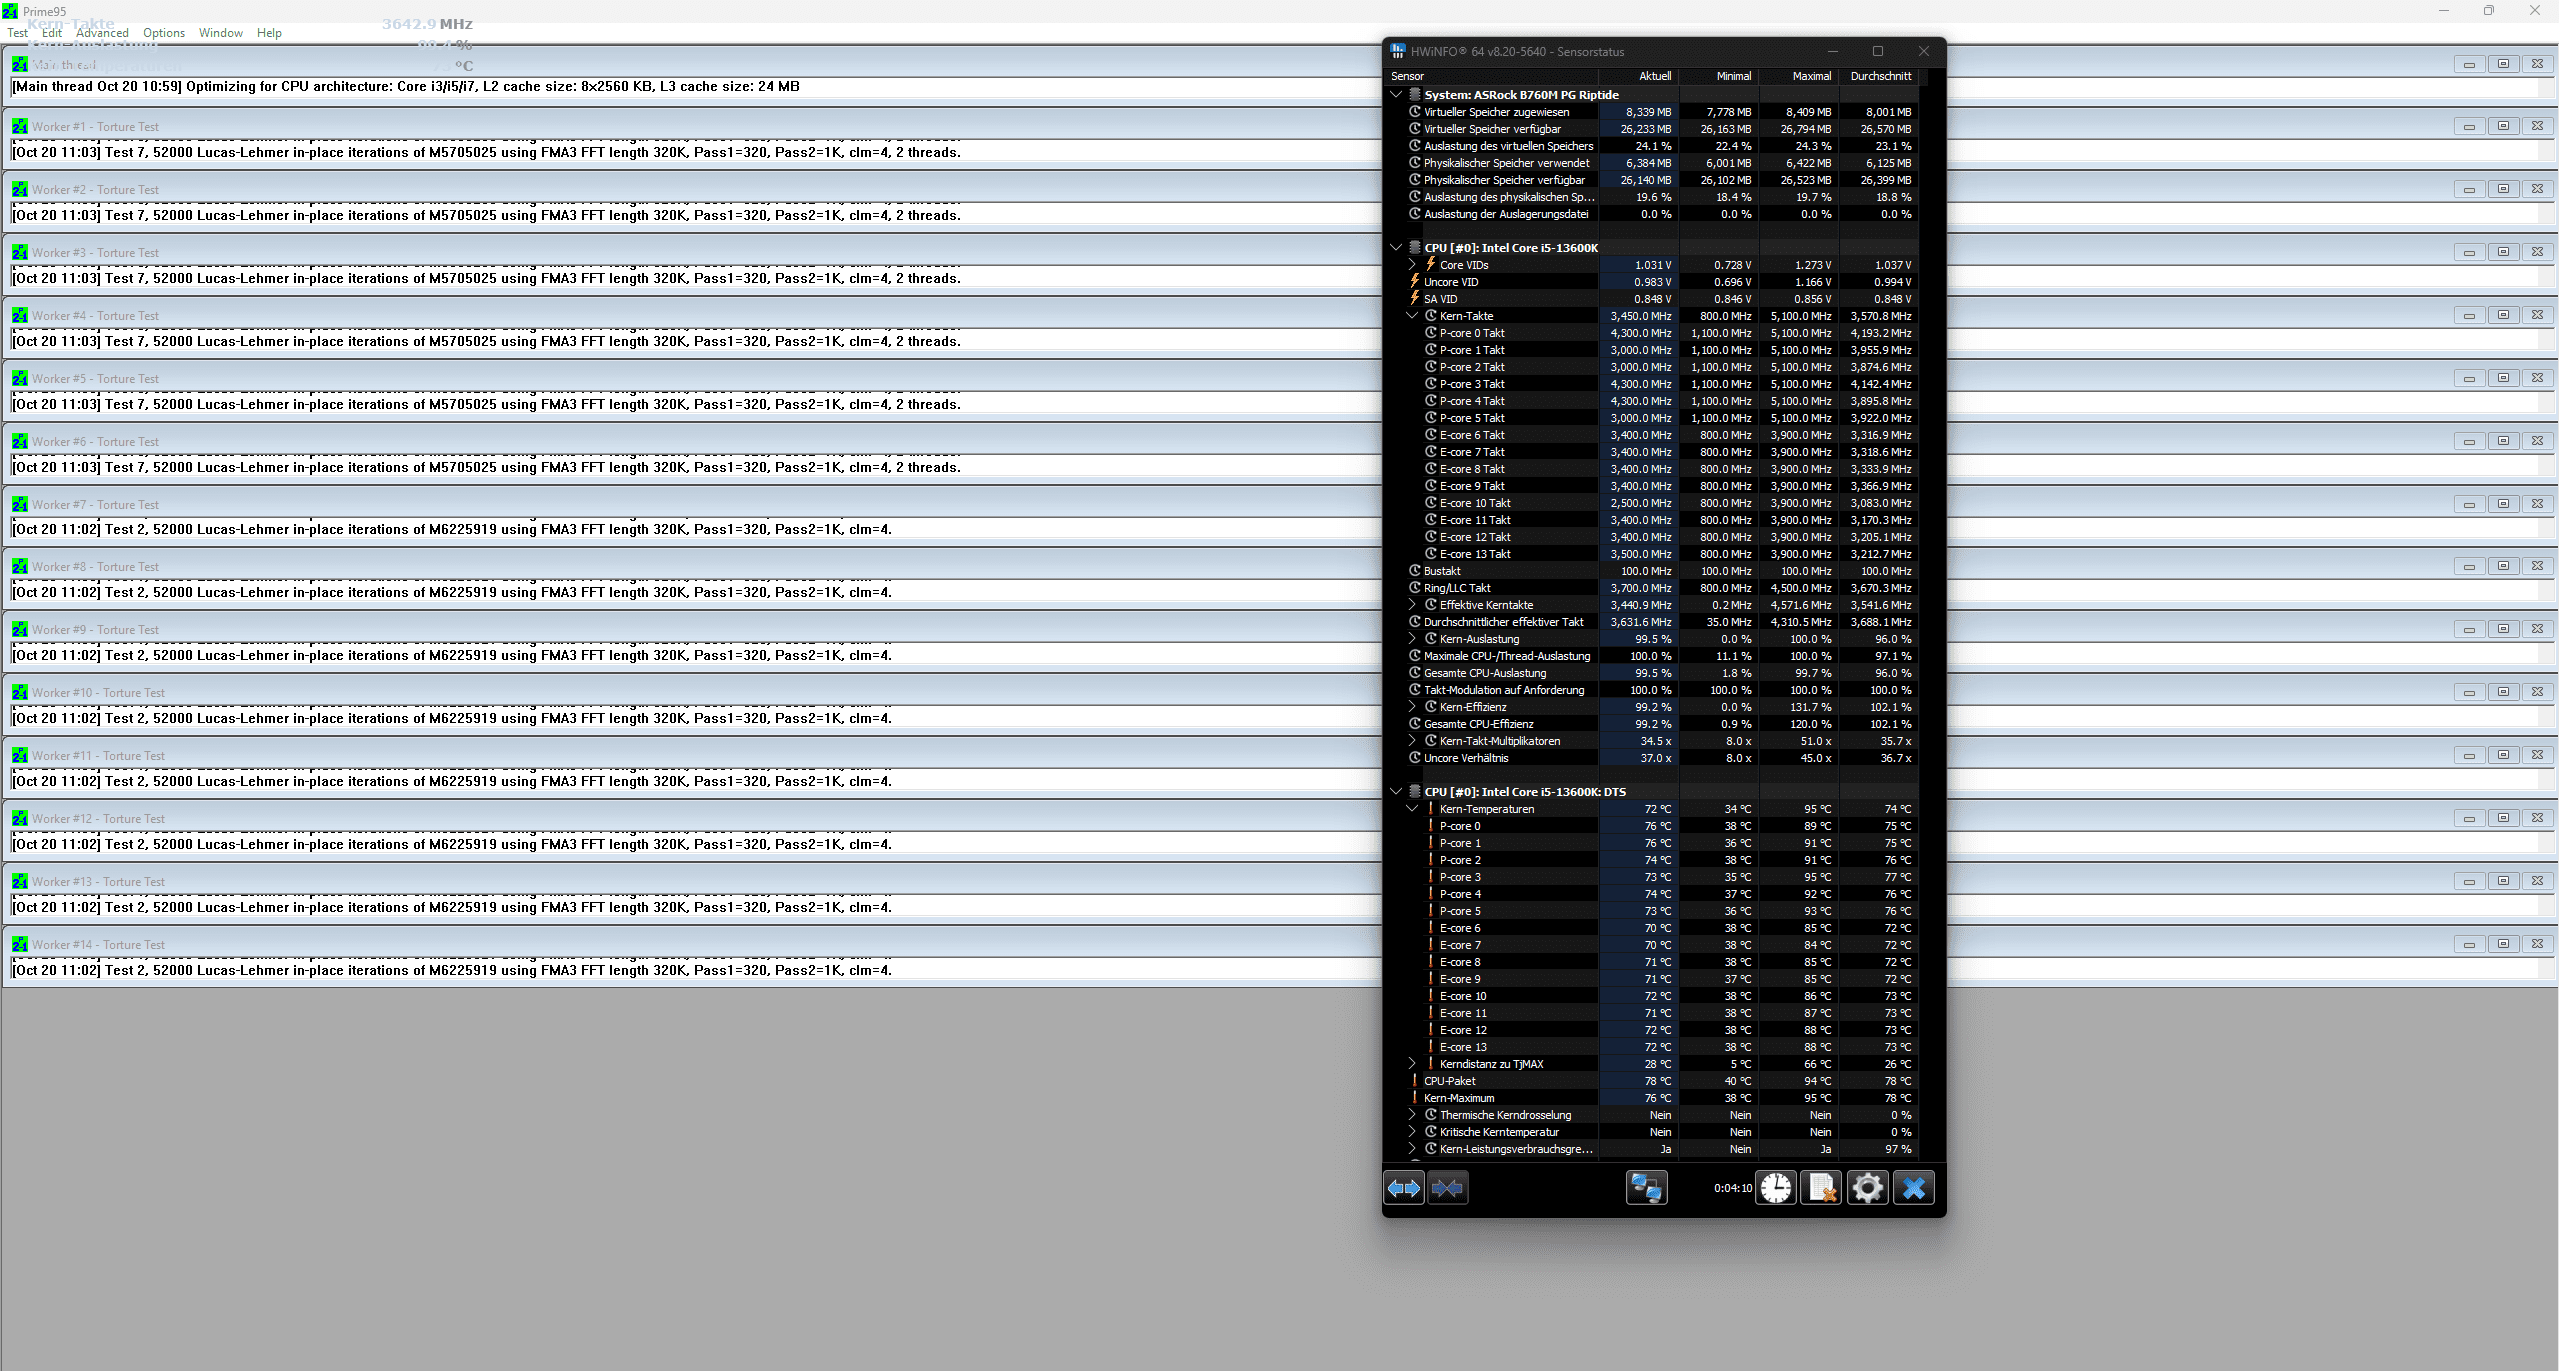Expand Thermische Kerndrosselung entry
The height and width of the screenshot is (1371, 2559).
(x=1412, y=1115)
